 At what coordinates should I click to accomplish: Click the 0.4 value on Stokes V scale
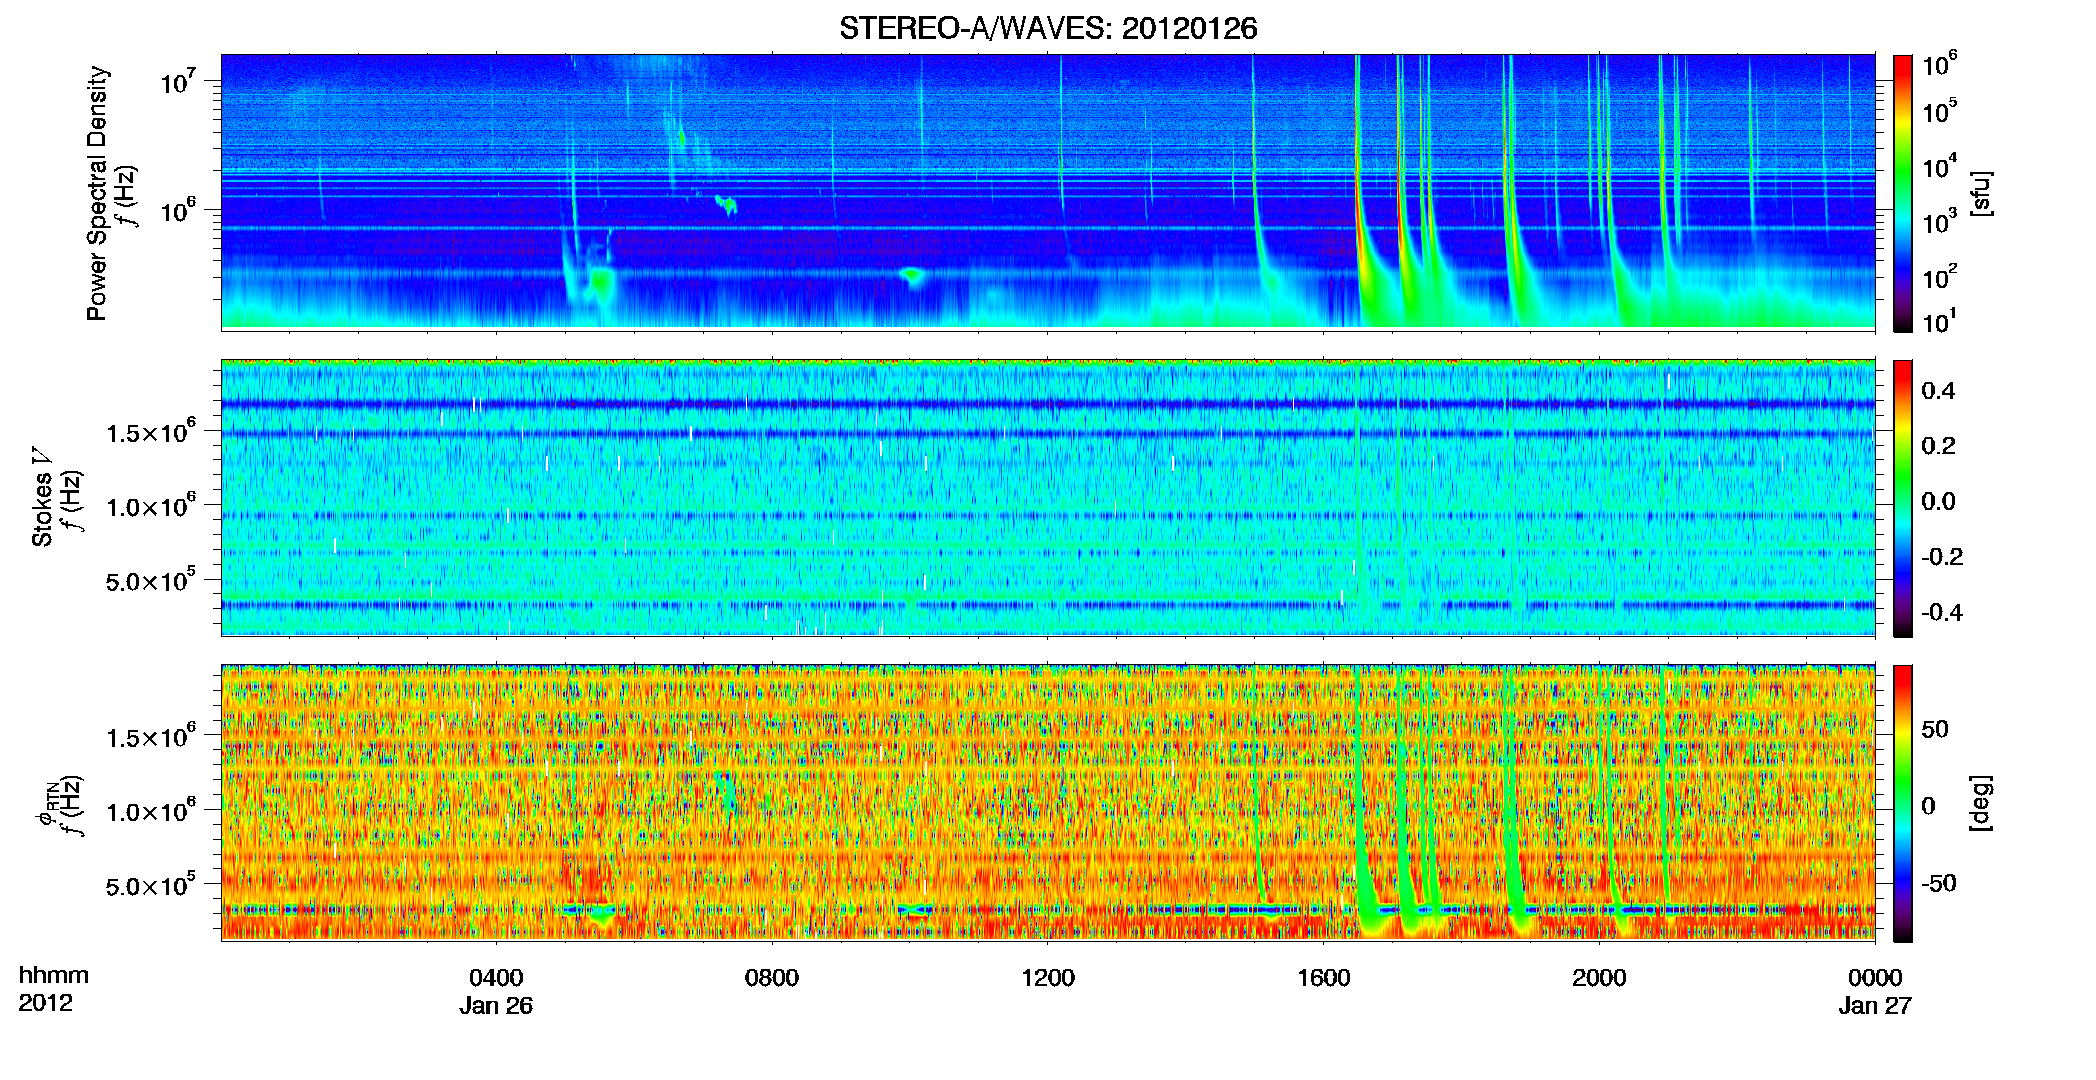point(1938,391)
